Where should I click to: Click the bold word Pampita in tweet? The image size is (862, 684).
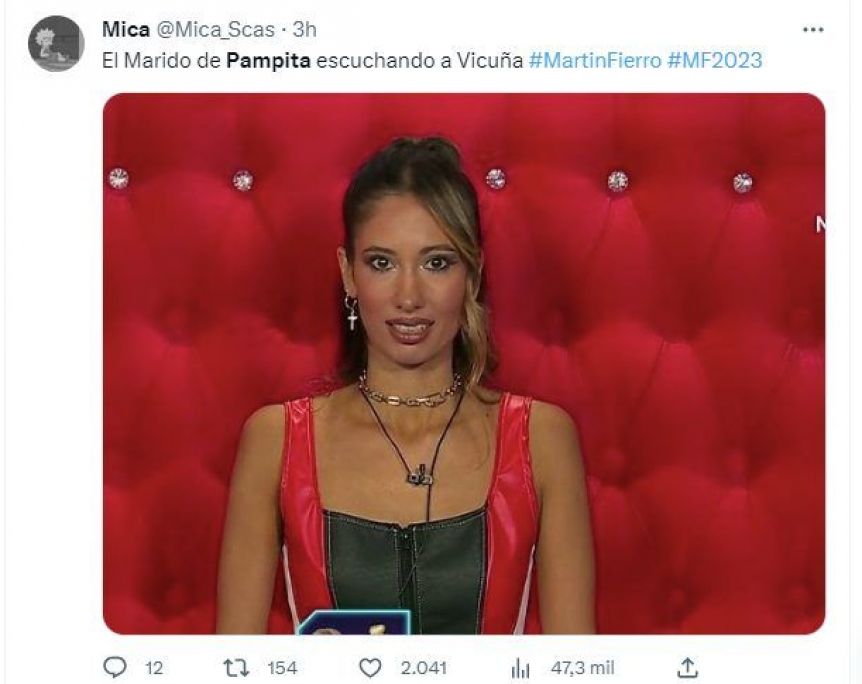268,60
